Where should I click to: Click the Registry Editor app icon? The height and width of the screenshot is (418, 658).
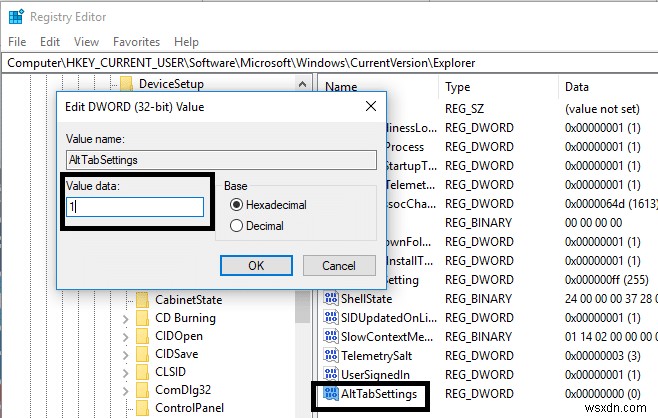pos(16,17)
